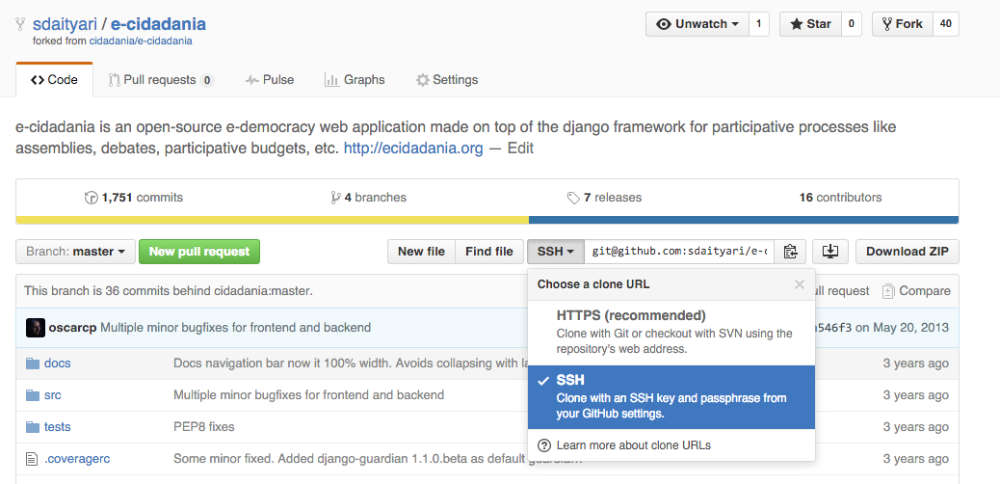Image resolution: width=1000 pixels, height=484 pixels.
Task: Click the git clone URL field
Action: (680, 252)
